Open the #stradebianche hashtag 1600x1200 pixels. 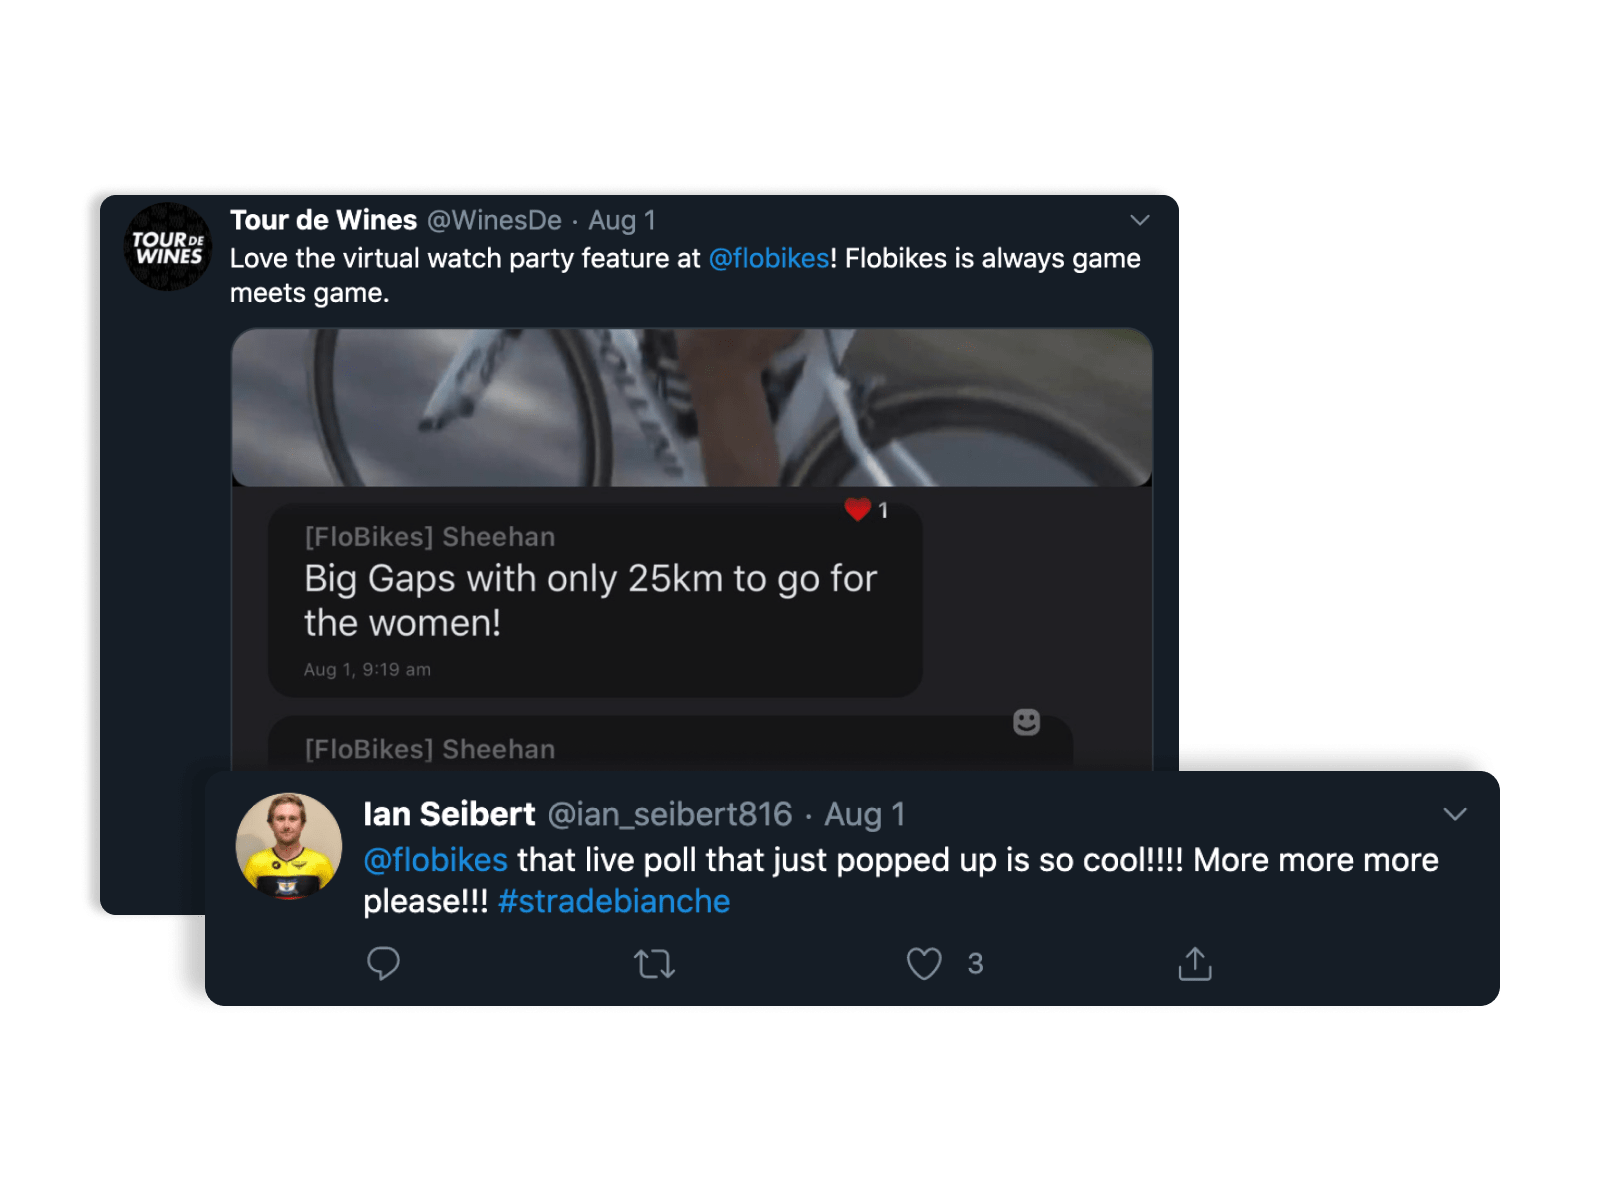tap(614, 901)
